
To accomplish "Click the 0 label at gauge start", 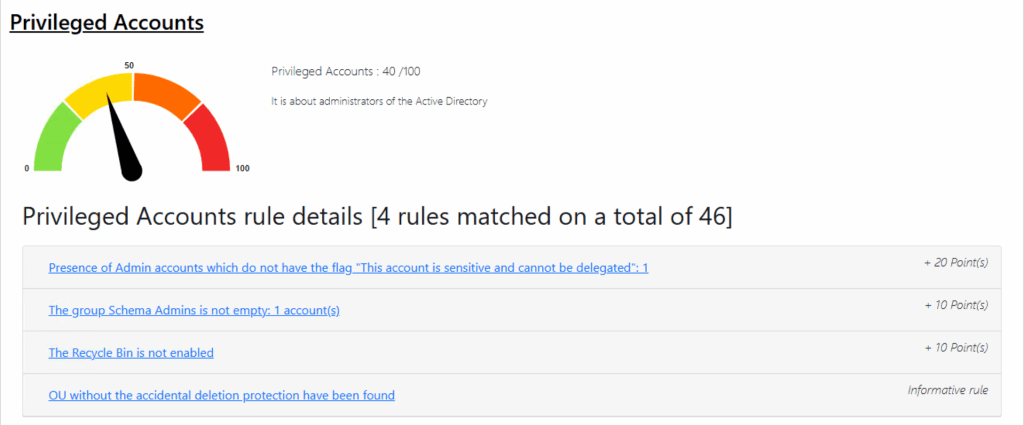I will point(26,168).
